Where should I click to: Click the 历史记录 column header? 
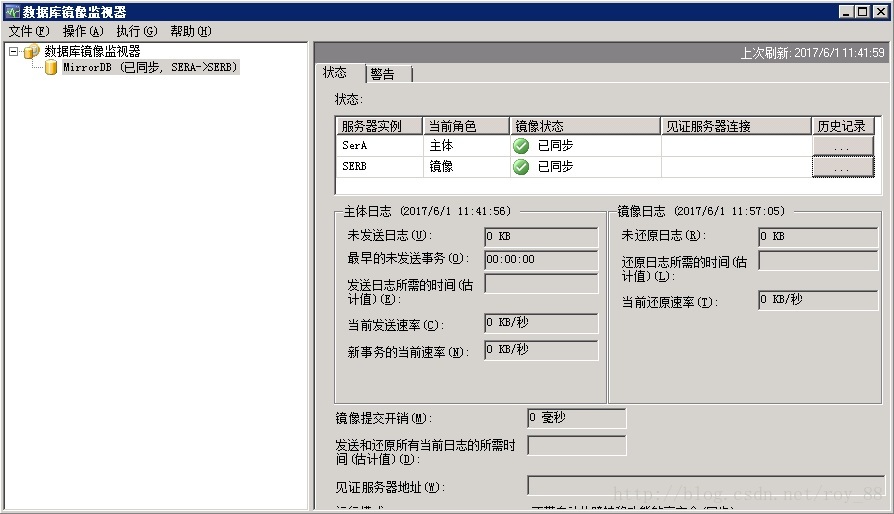843,126
